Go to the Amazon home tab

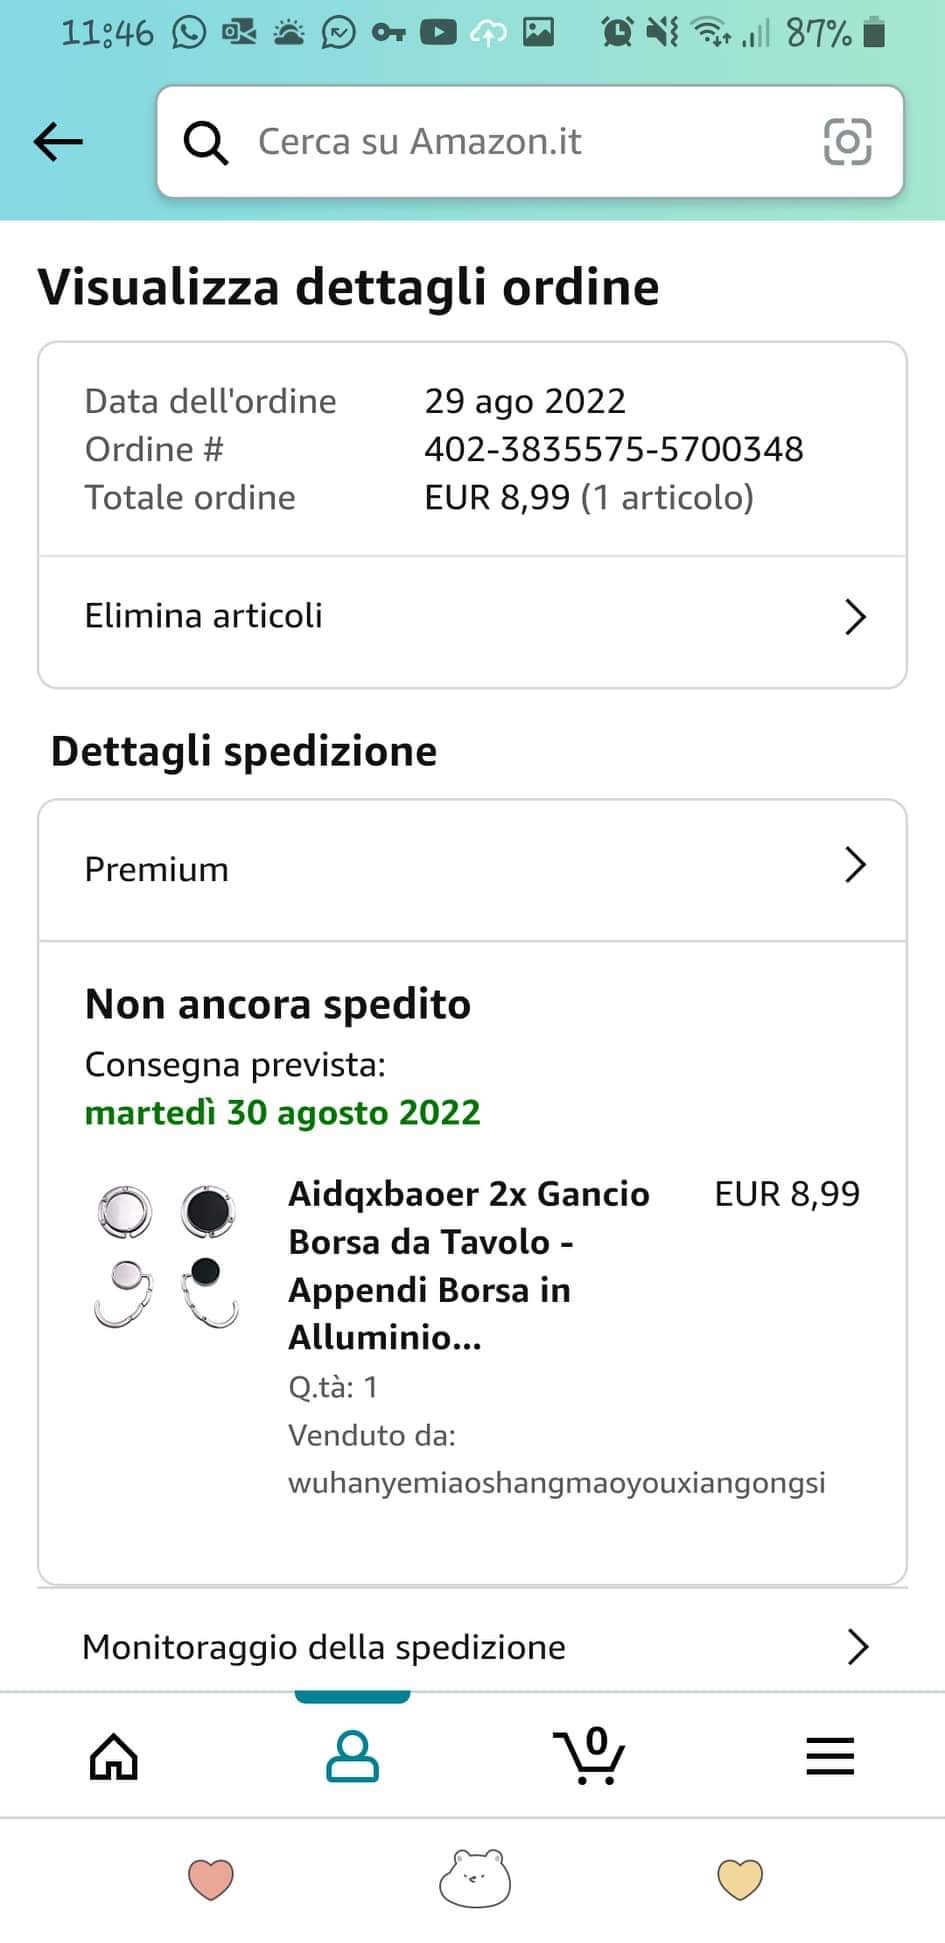(x=114, y=1756)
